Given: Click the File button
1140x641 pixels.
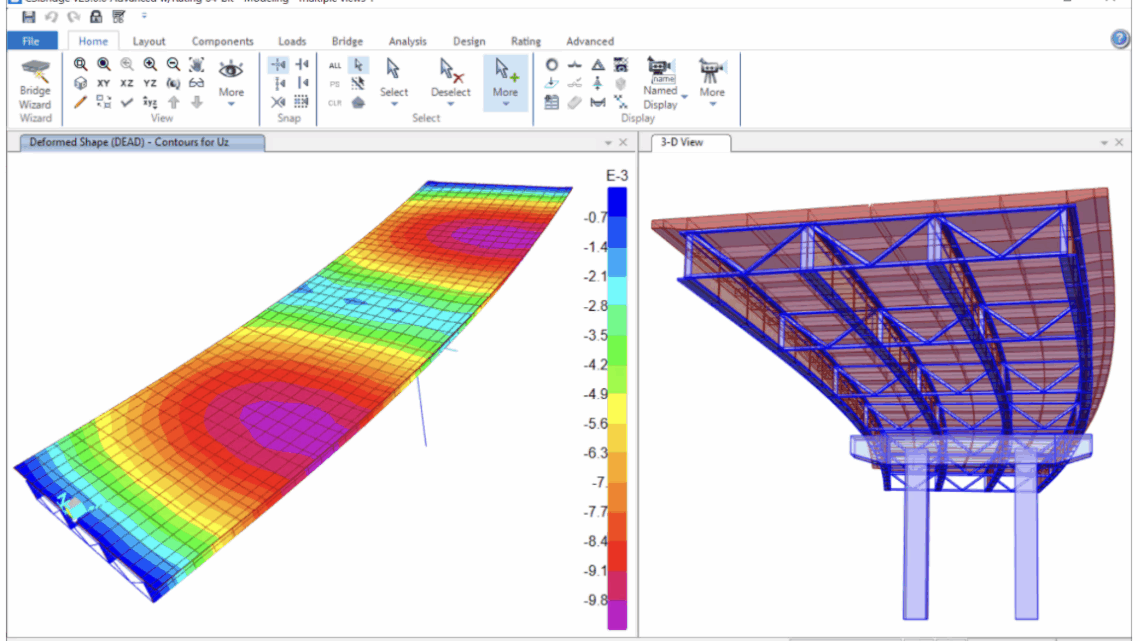Looking at the screenshot, I should tap(31, 41).
